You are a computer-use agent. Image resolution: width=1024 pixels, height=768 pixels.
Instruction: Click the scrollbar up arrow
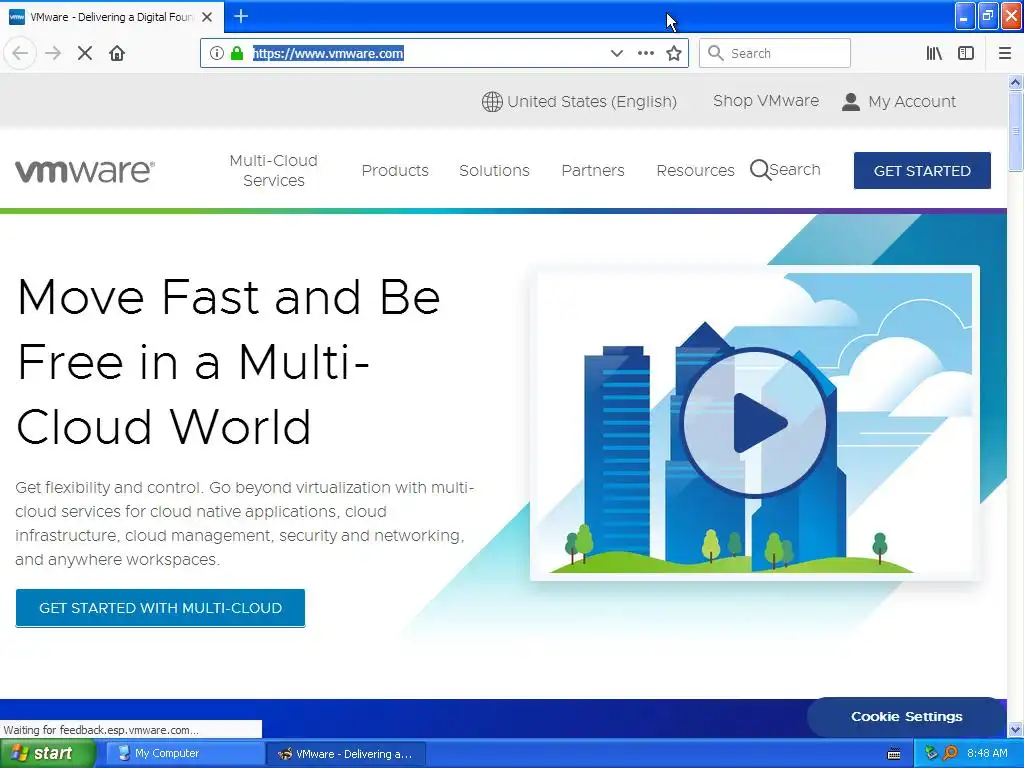point(1016,82)
